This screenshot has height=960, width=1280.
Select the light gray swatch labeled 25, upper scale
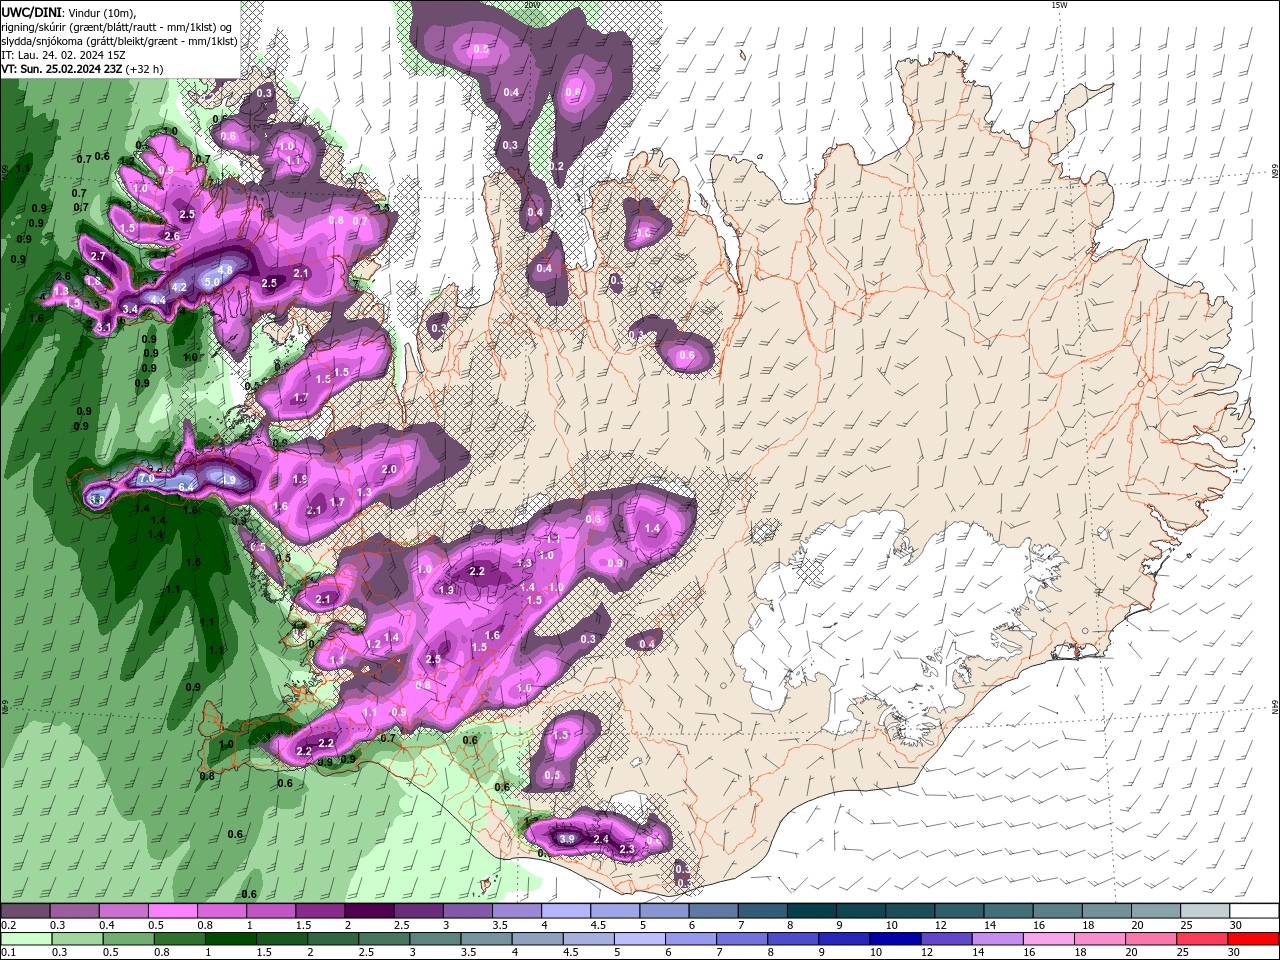click(1205, 911)
